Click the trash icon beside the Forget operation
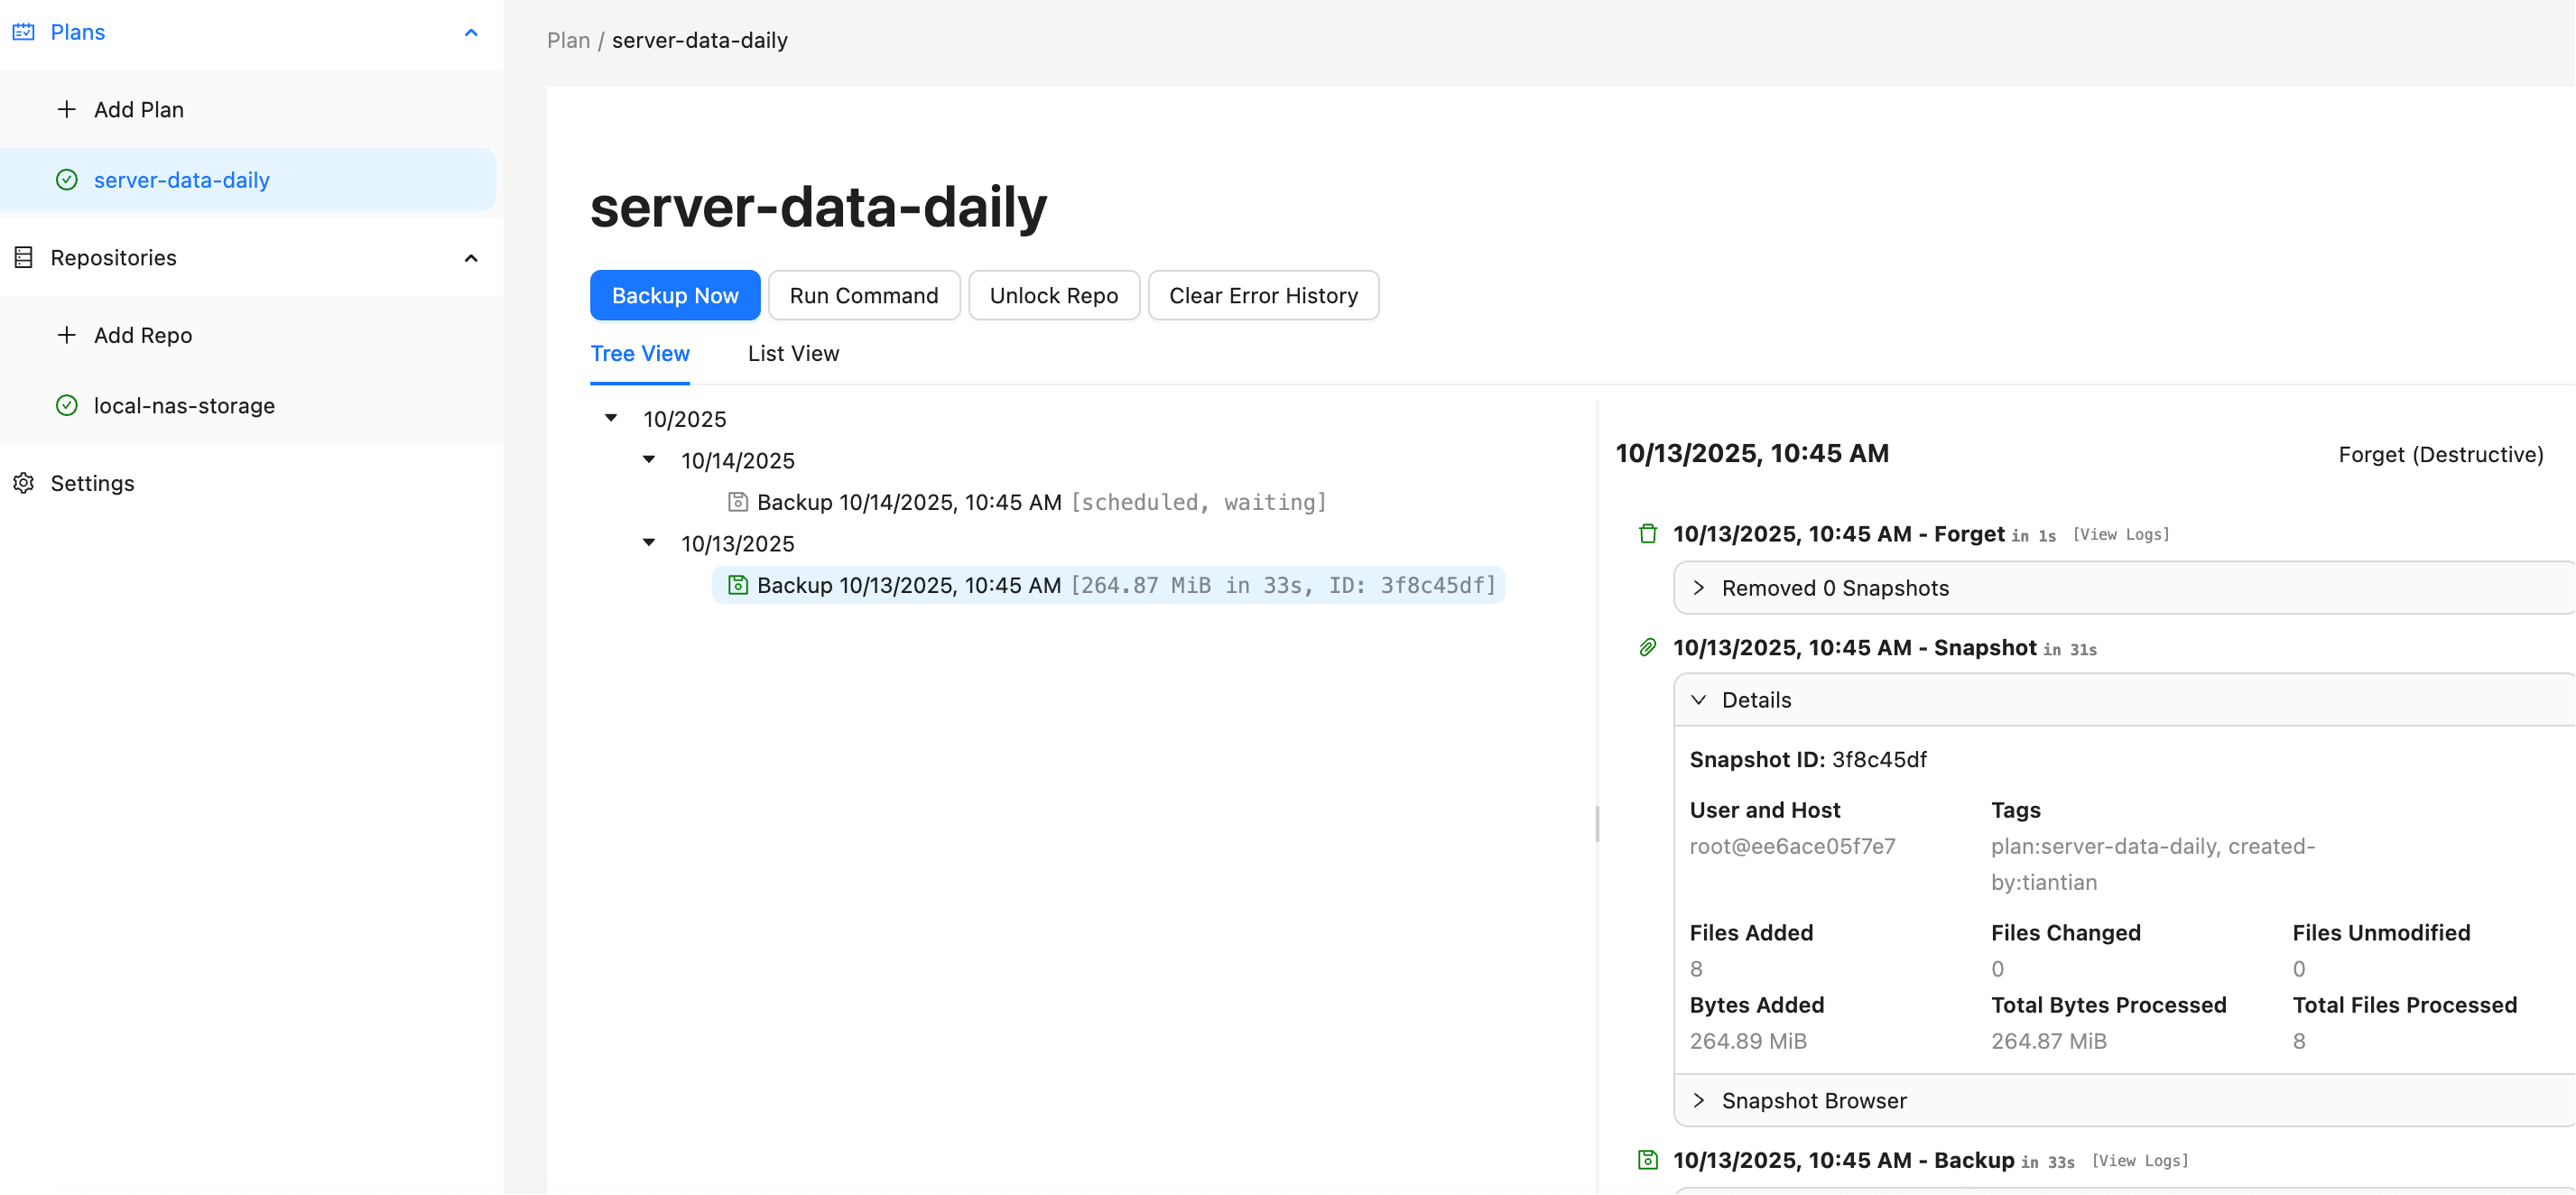 1648,533
